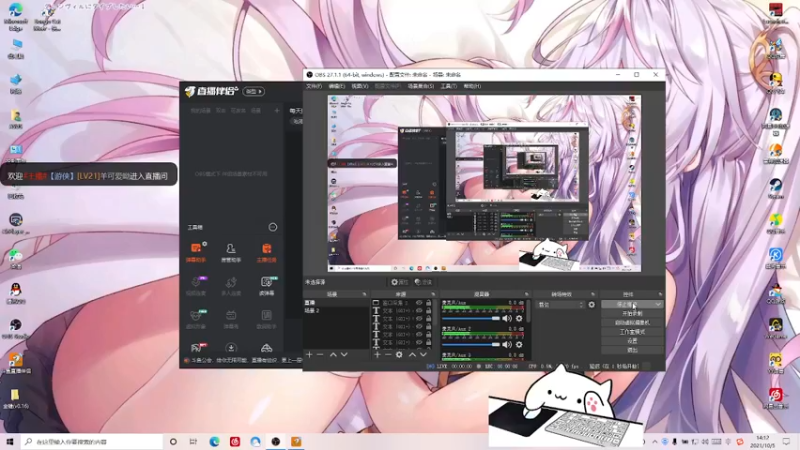Mute the 麦克风/Aux channel speaker icon
The width and height of the screenshot is (800, 450).
507,318
